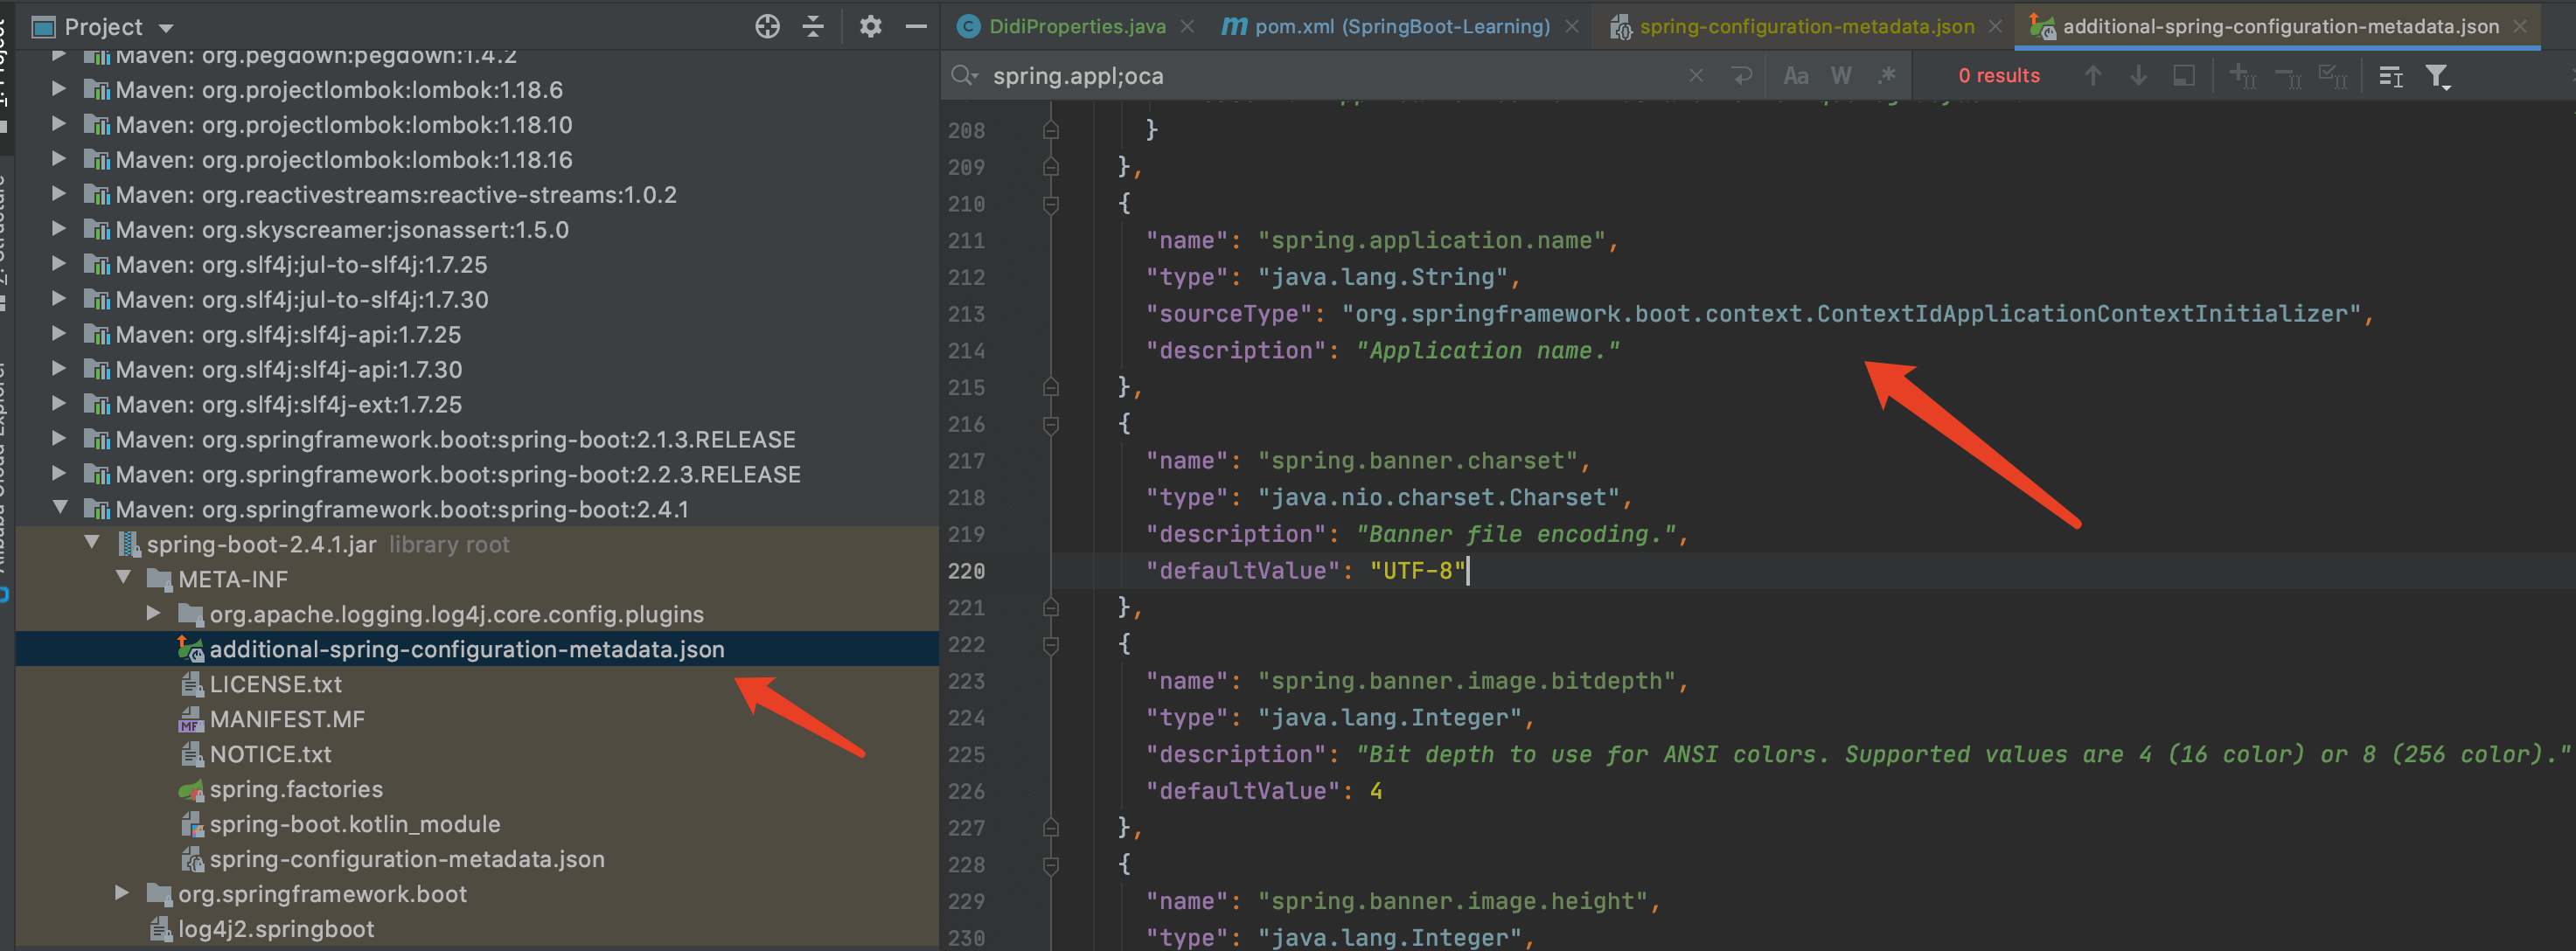
Task: Jump to next search occurrence
Action: 2138,76
